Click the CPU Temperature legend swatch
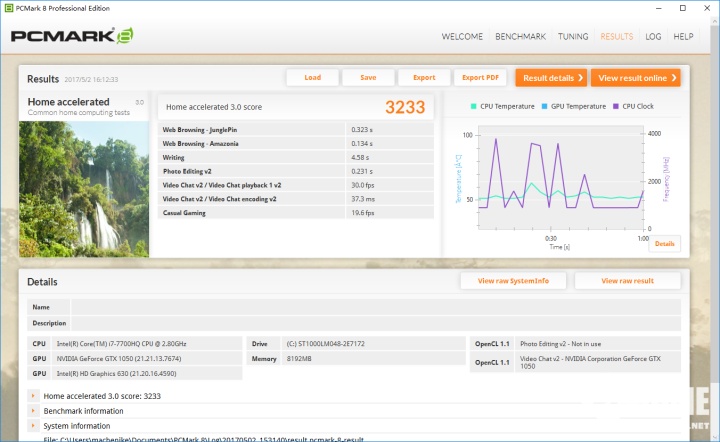The image size is (720, 442). (475, 106)
